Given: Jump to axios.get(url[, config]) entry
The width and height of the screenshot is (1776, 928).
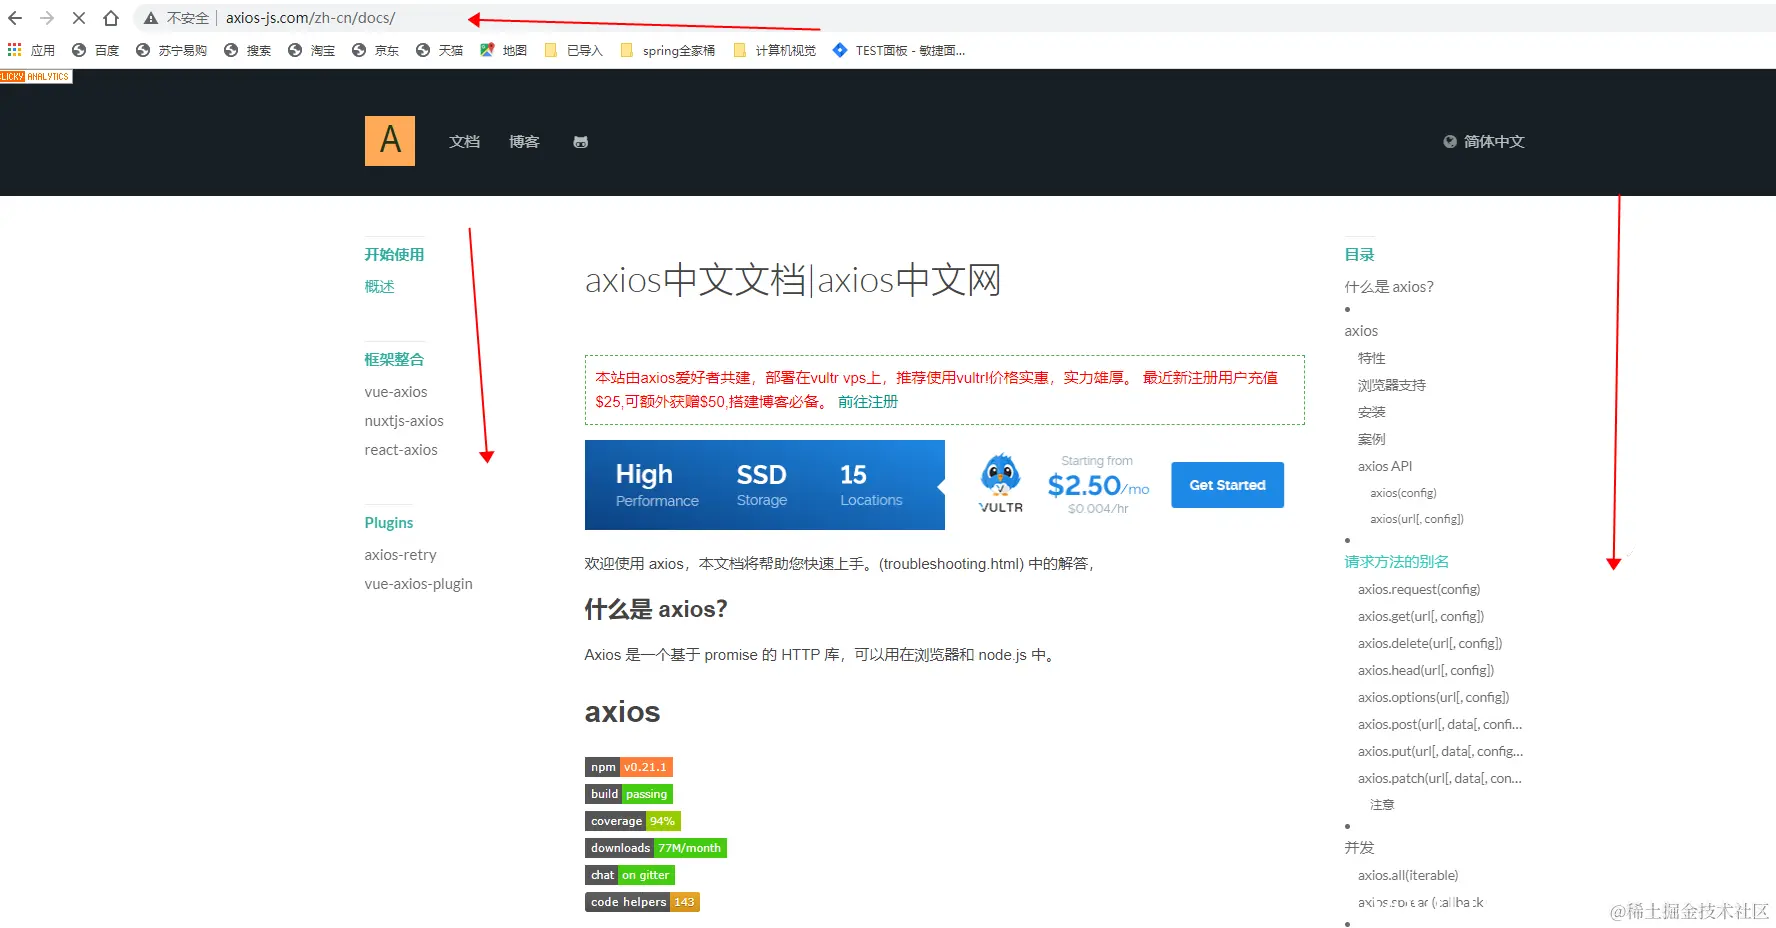Looking at the screenshot, I should [x=1421, y=617].
